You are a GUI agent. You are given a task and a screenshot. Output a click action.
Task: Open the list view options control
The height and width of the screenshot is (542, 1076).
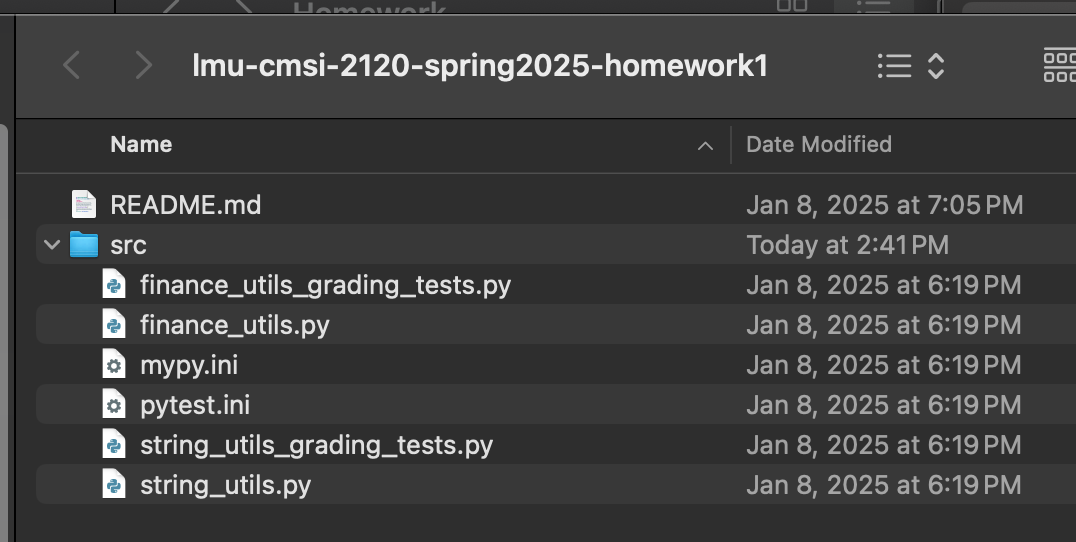click(912, 67)
